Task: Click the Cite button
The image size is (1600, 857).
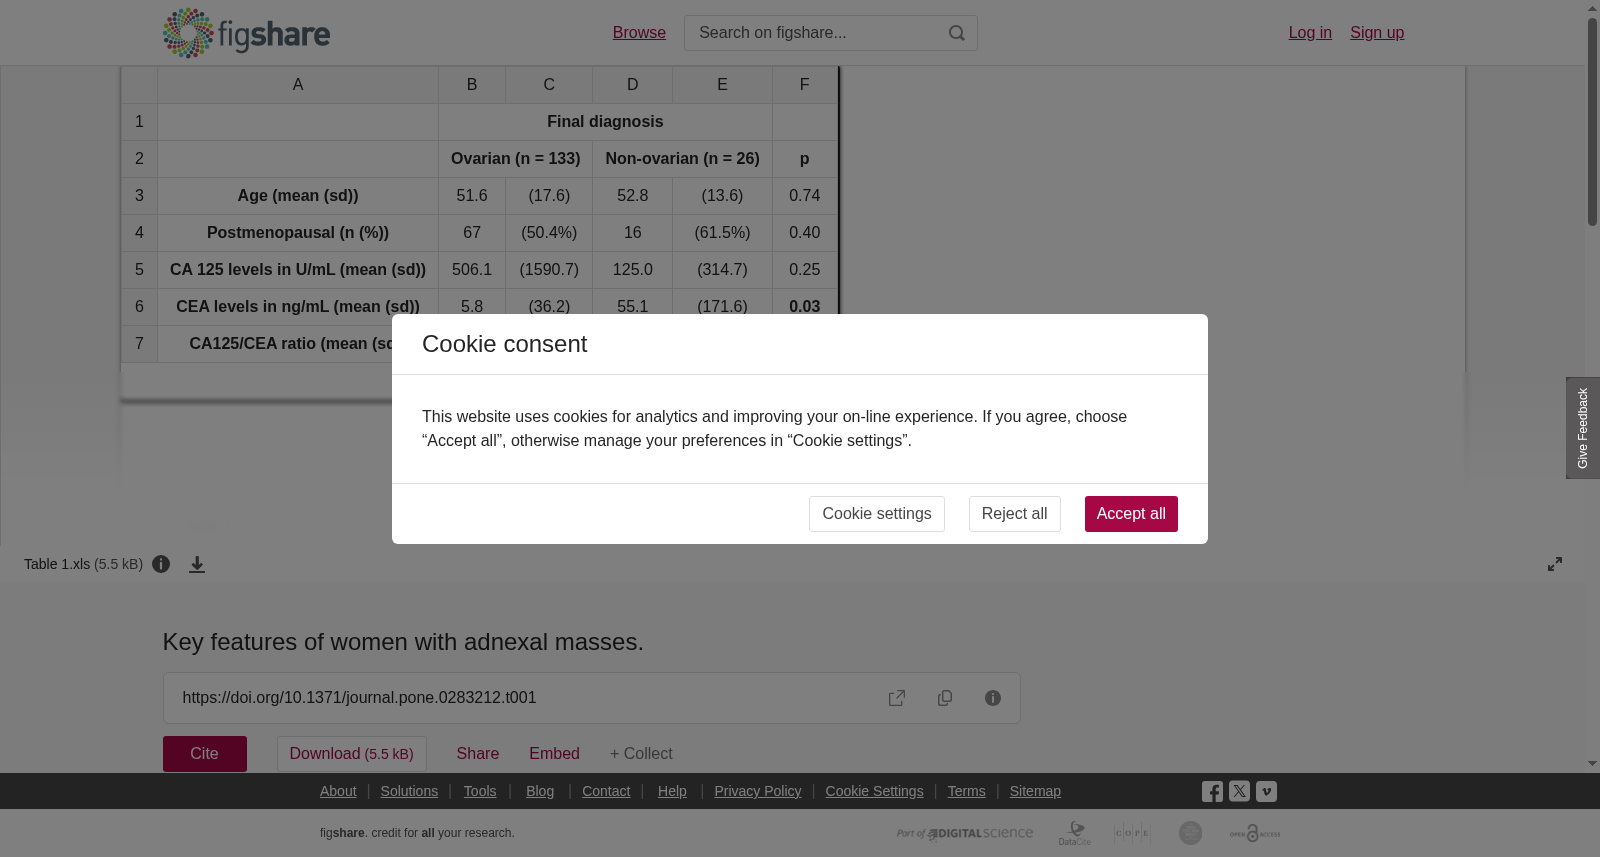Action: 205,754
